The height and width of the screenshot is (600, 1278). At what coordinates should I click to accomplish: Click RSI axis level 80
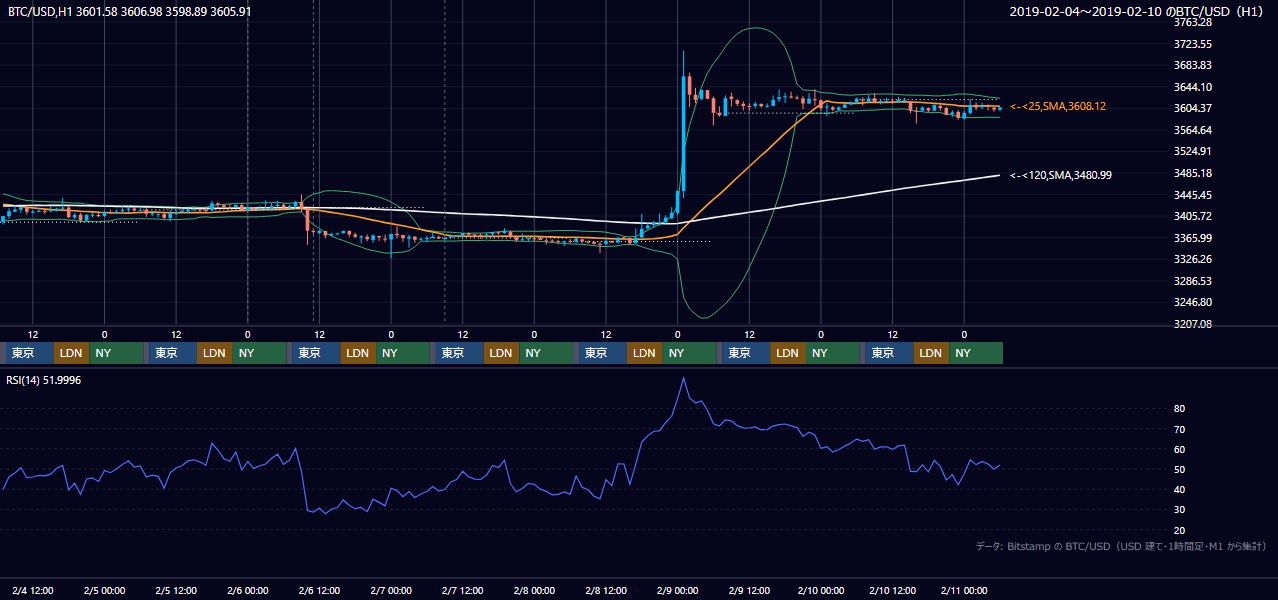(x=1180, y=409)
